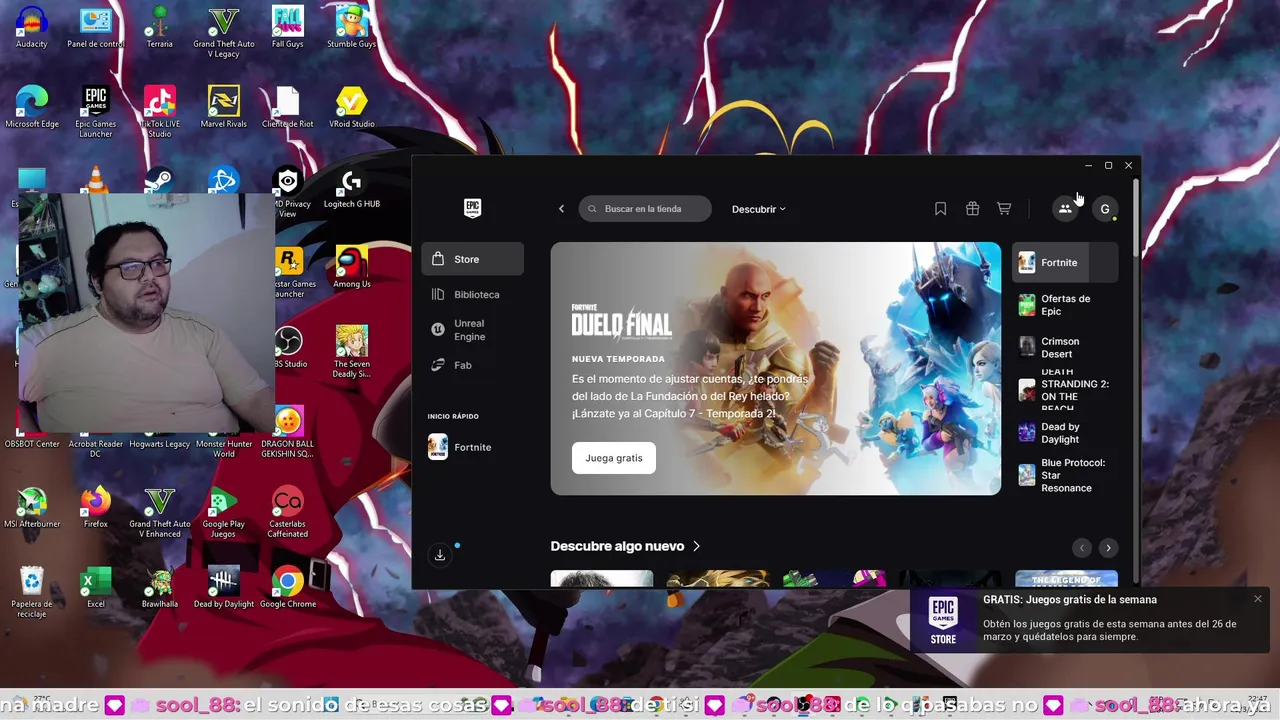Screen dimensions: 1280x720
Task: Open Microsoft Edge desktop shortcut
Action: 32,108
